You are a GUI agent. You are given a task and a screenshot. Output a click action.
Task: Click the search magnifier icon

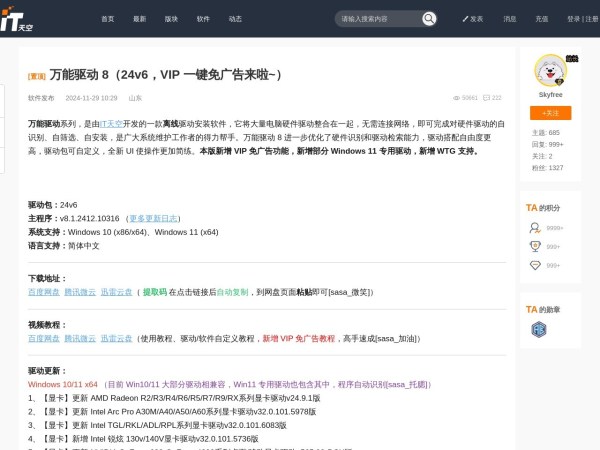(x=429, y=19)
